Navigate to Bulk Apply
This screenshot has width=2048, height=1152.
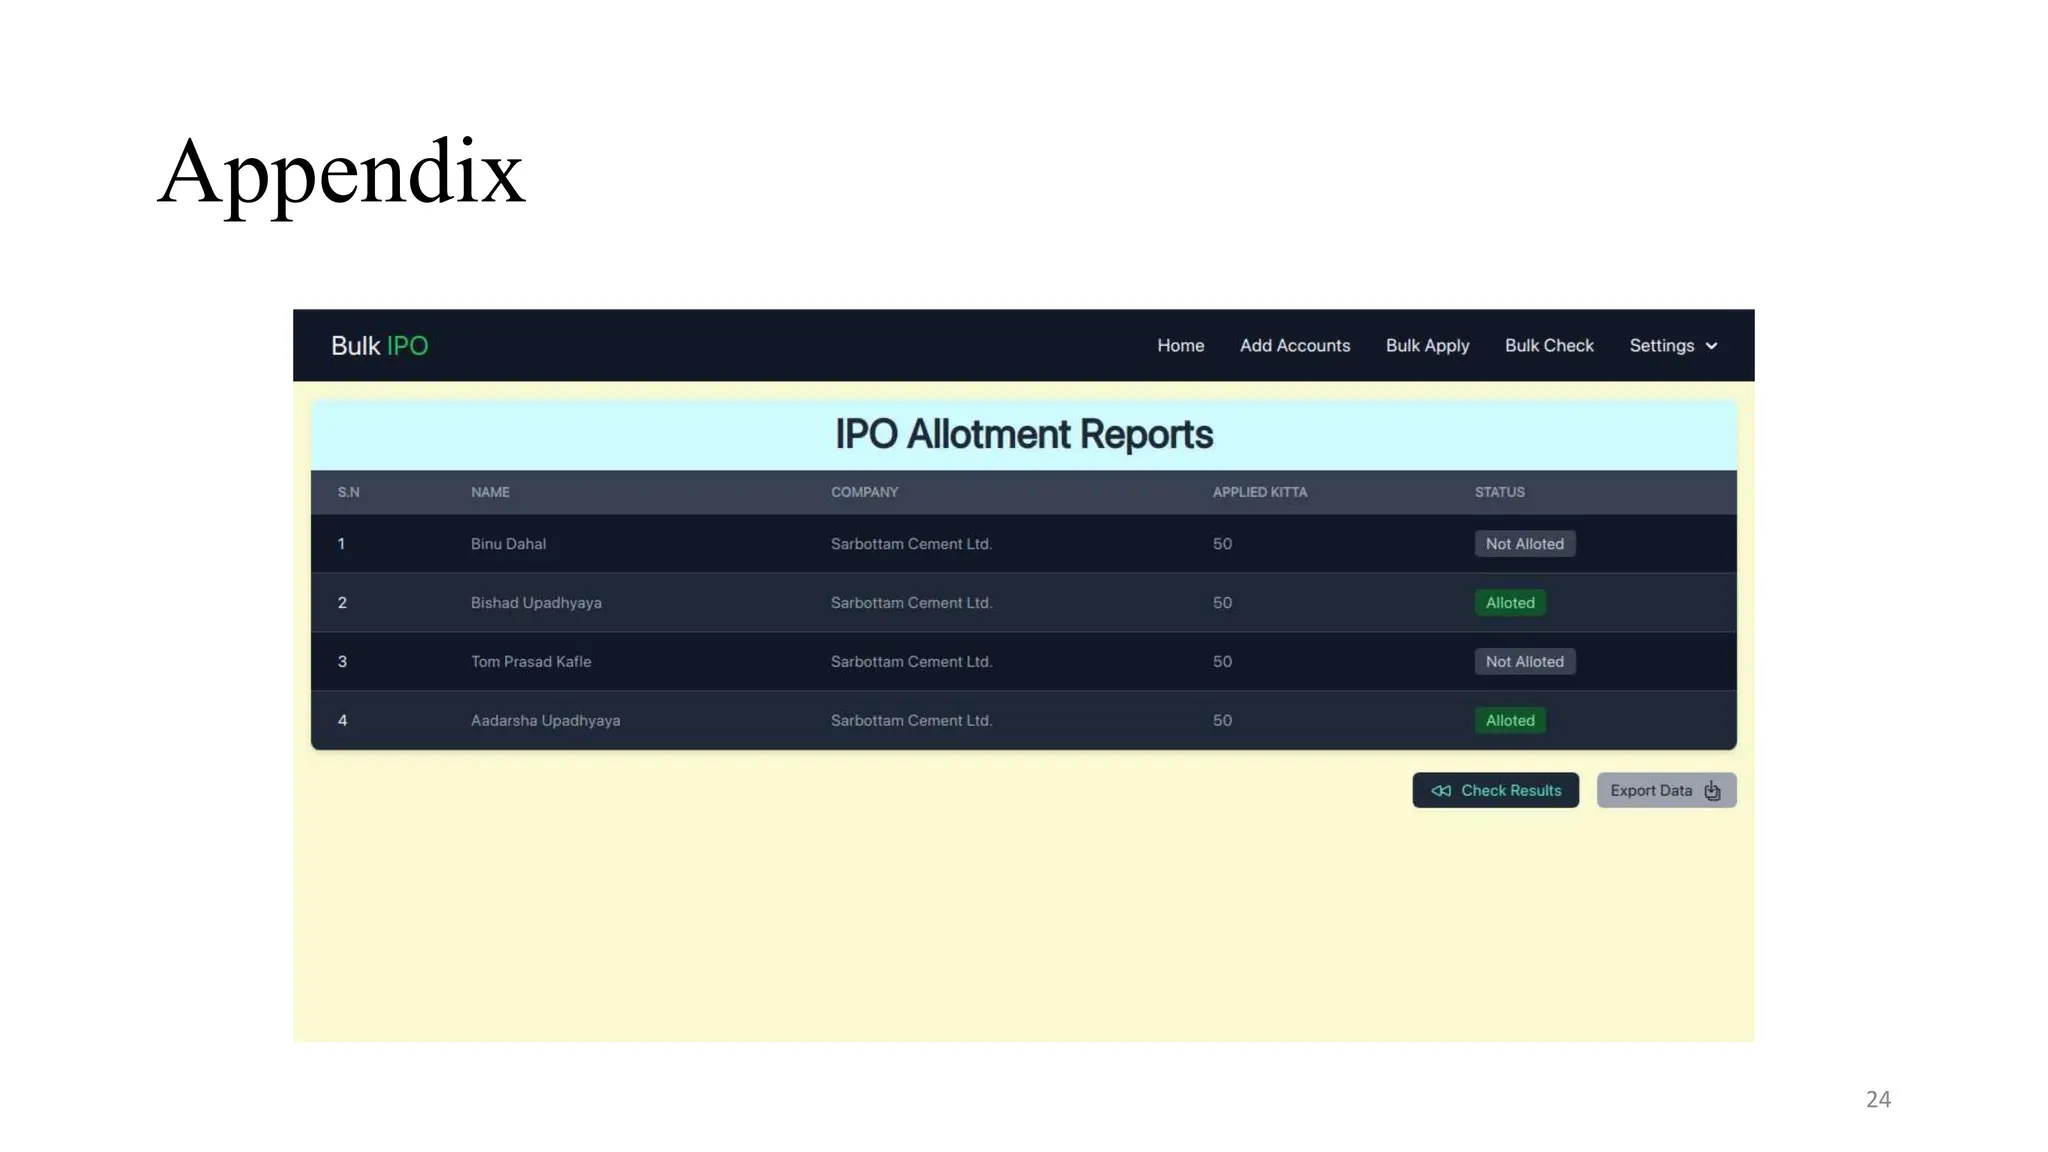1427,346
